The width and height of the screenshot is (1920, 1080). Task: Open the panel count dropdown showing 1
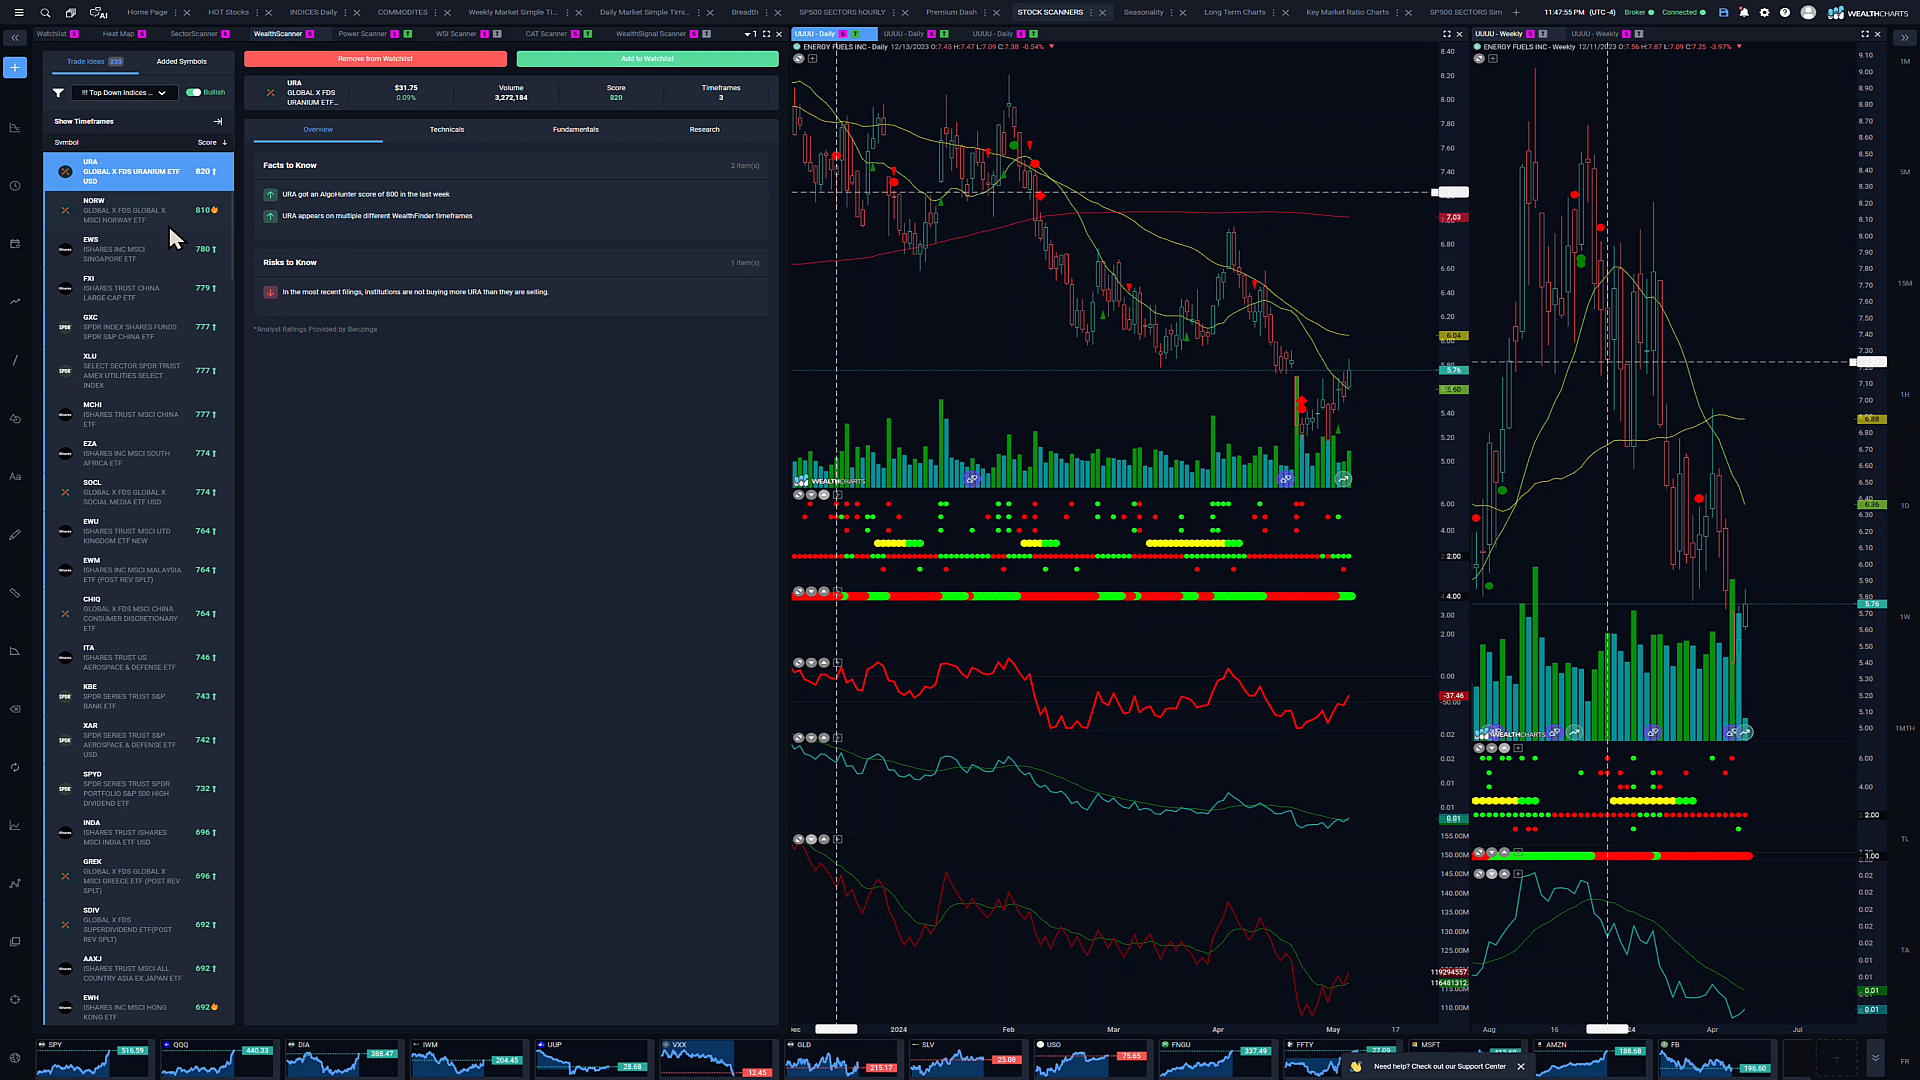click(751, 34)
